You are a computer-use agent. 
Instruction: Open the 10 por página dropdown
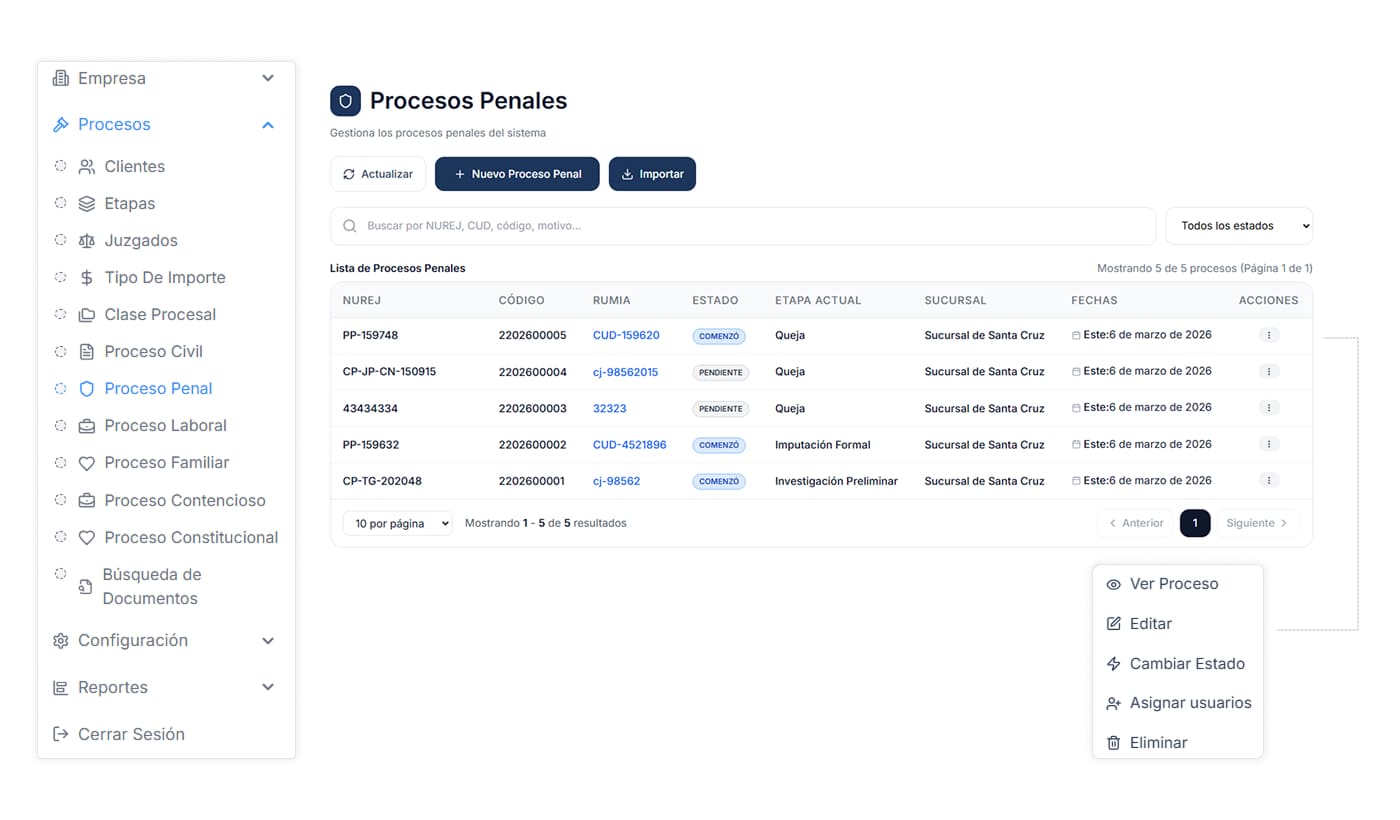(397, 523)
